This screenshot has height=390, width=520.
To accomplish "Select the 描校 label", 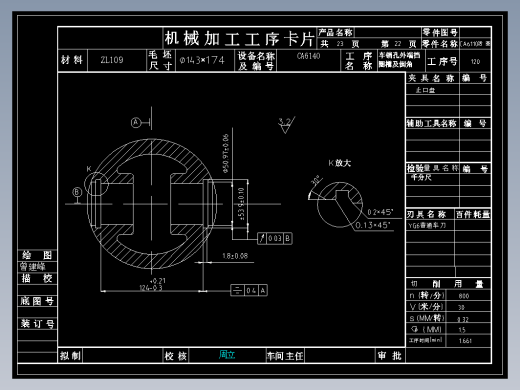I will 37,278.
